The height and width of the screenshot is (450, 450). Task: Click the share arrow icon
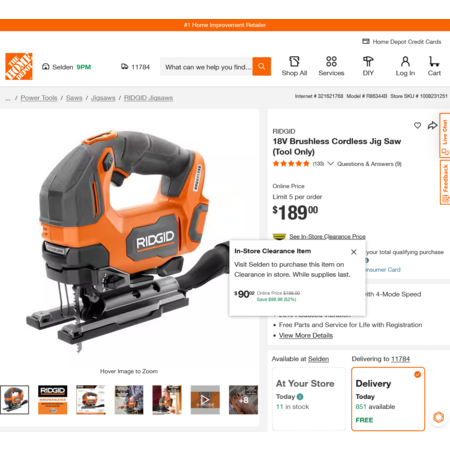pos(432,125)
